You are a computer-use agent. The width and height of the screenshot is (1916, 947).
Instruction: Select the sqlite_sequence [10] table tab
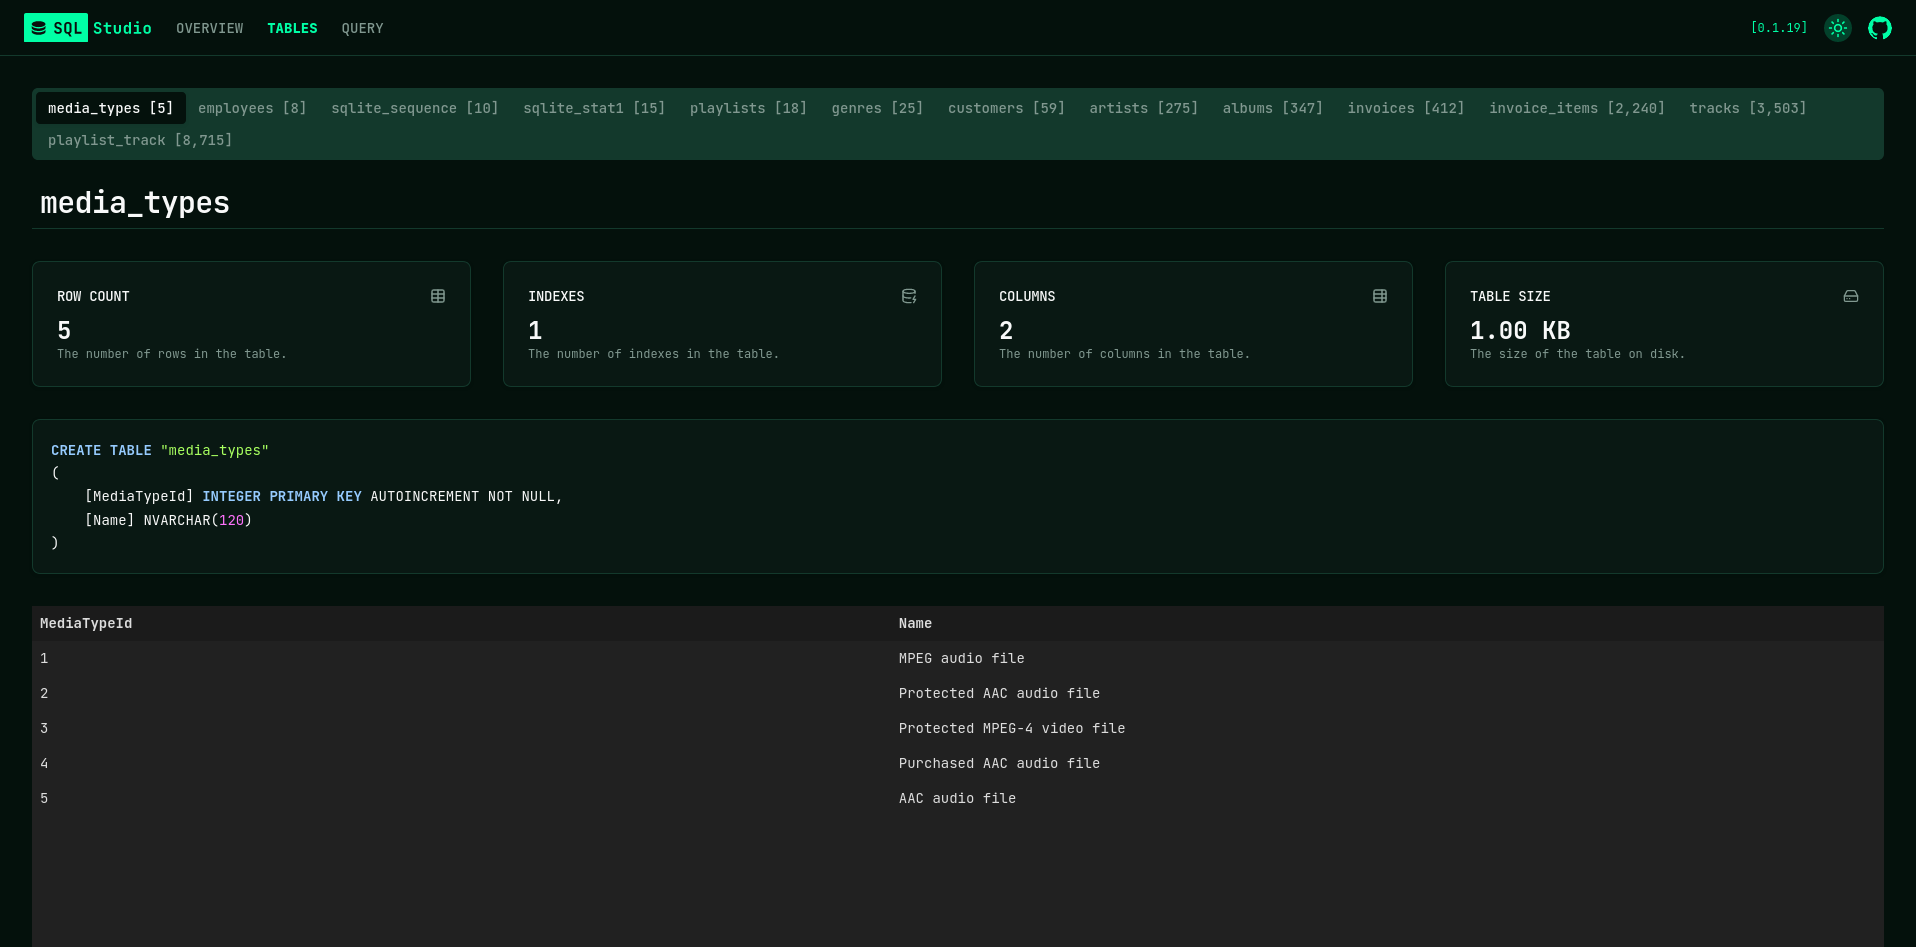(x=415, y=108)
